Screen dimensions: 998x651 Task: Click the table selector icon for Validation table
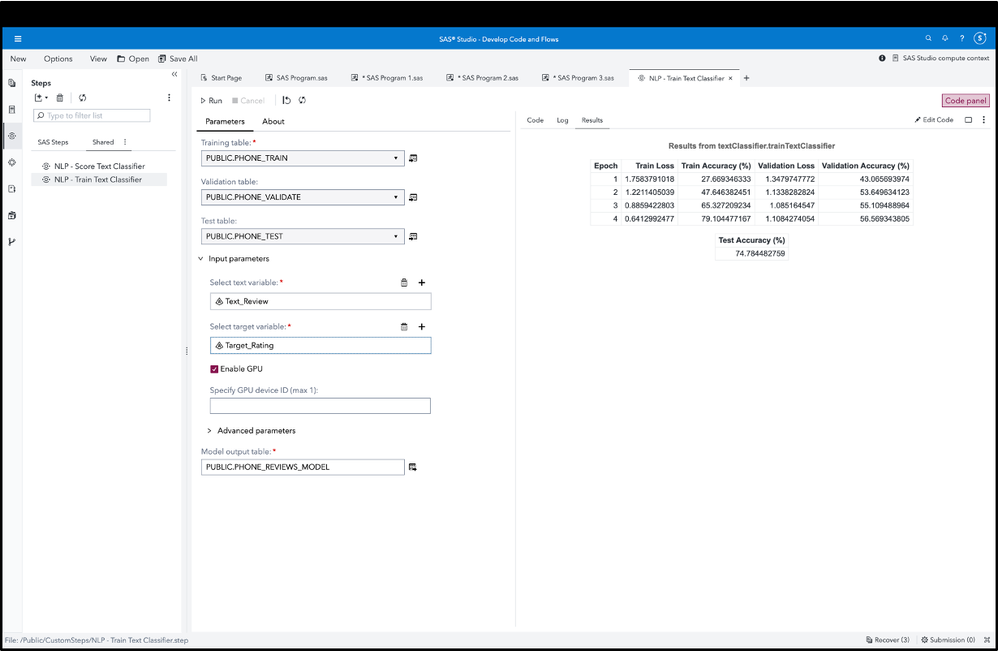tap(413, 197)
